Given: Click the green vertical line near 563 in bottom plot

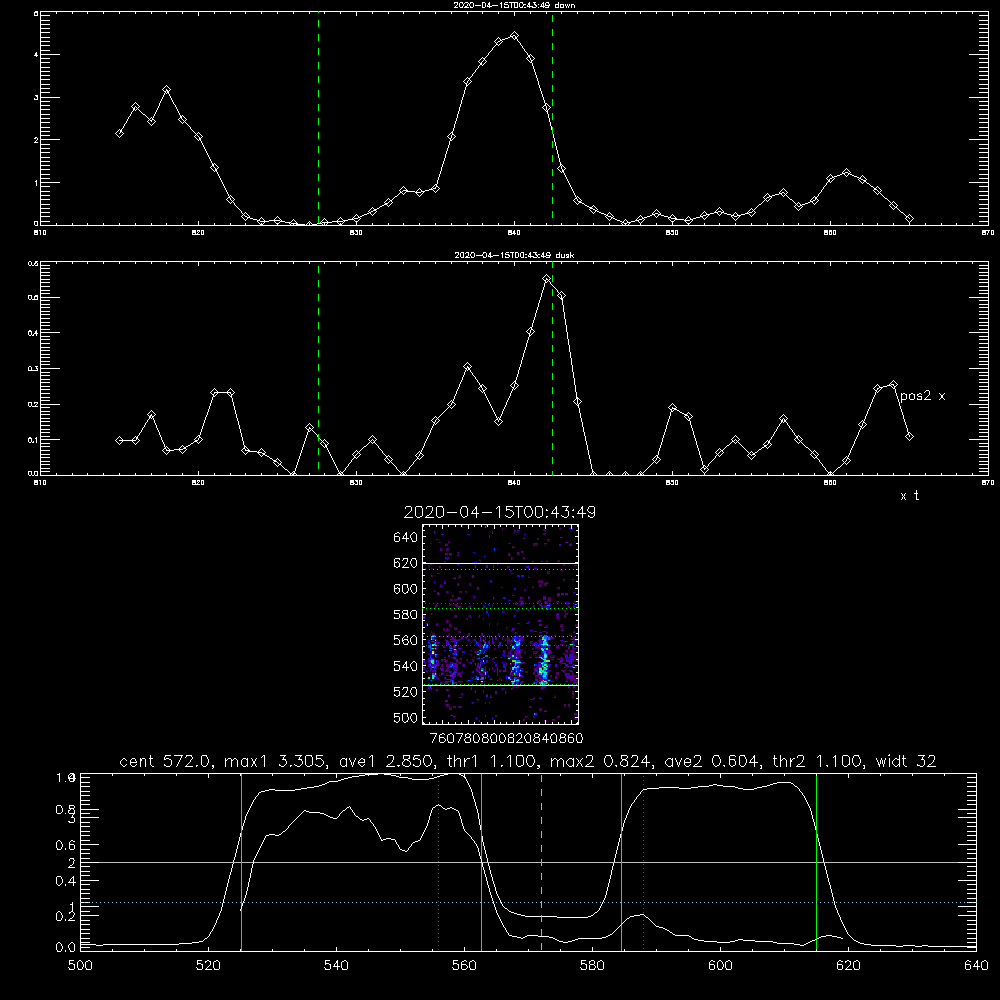Looking at the screenshot, I should (482, 862).
